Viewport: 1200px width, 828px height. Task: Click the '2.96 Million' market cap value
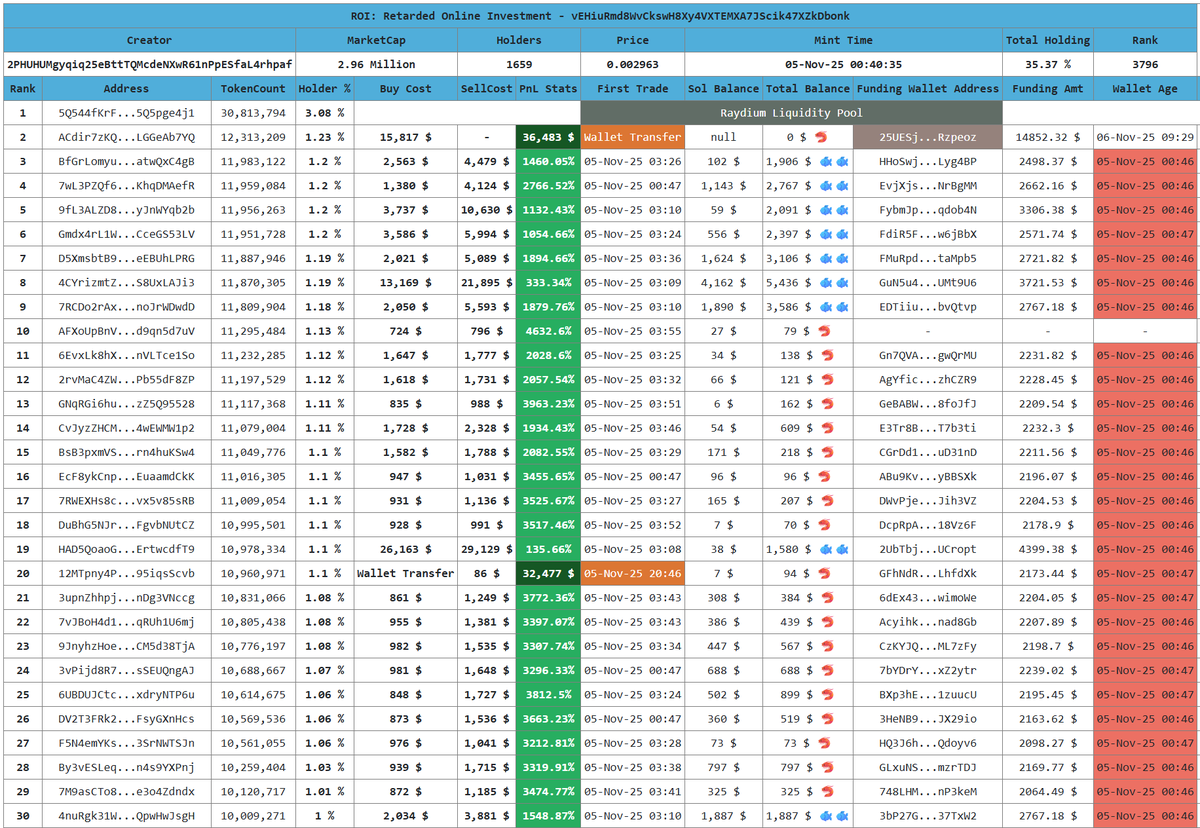tap(376, 64)
